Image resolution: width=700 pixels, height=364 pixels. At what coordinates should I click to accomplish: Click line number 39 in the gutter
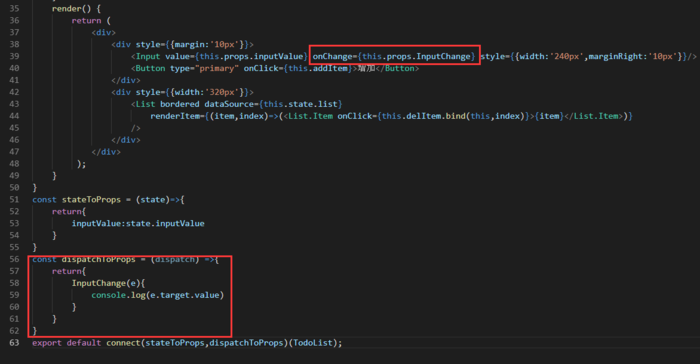[14, 56]
